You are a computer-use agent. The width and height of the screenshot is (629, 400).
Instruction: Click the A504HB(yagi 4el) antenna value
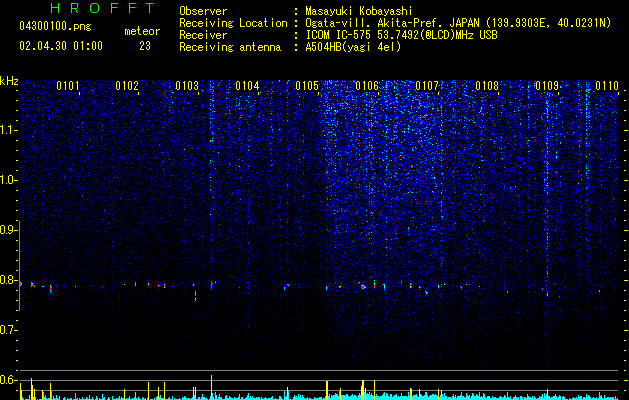pos(353,47)
